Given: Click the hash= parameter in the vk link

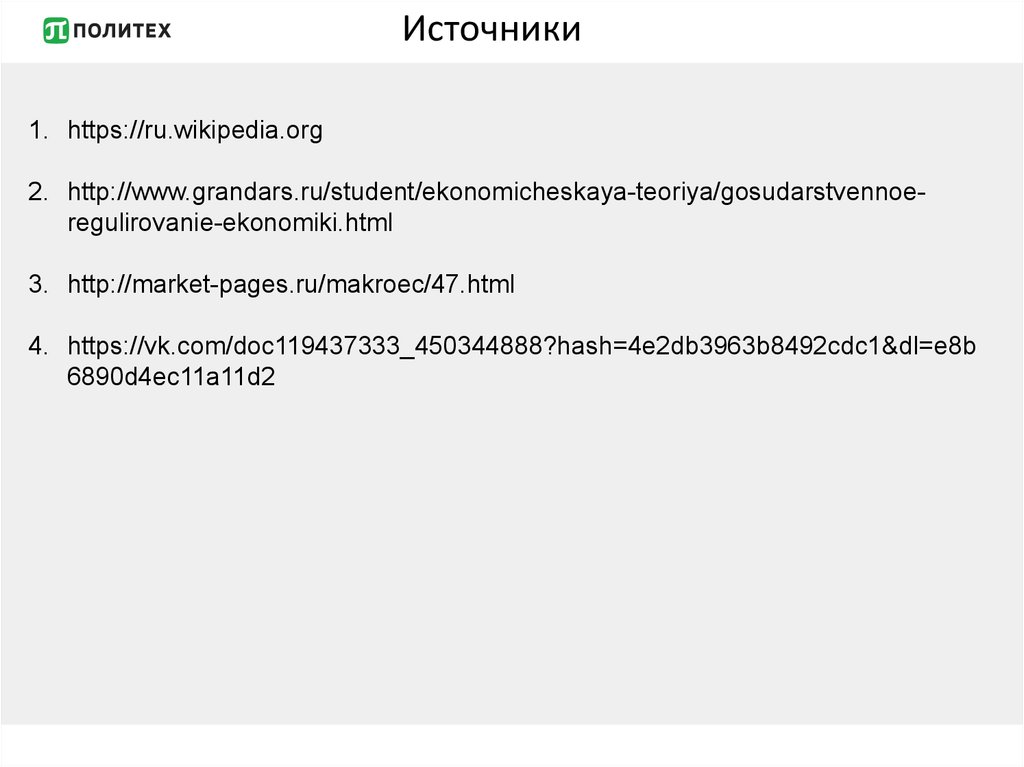Looking at the screenshot, I should point(585,347).
